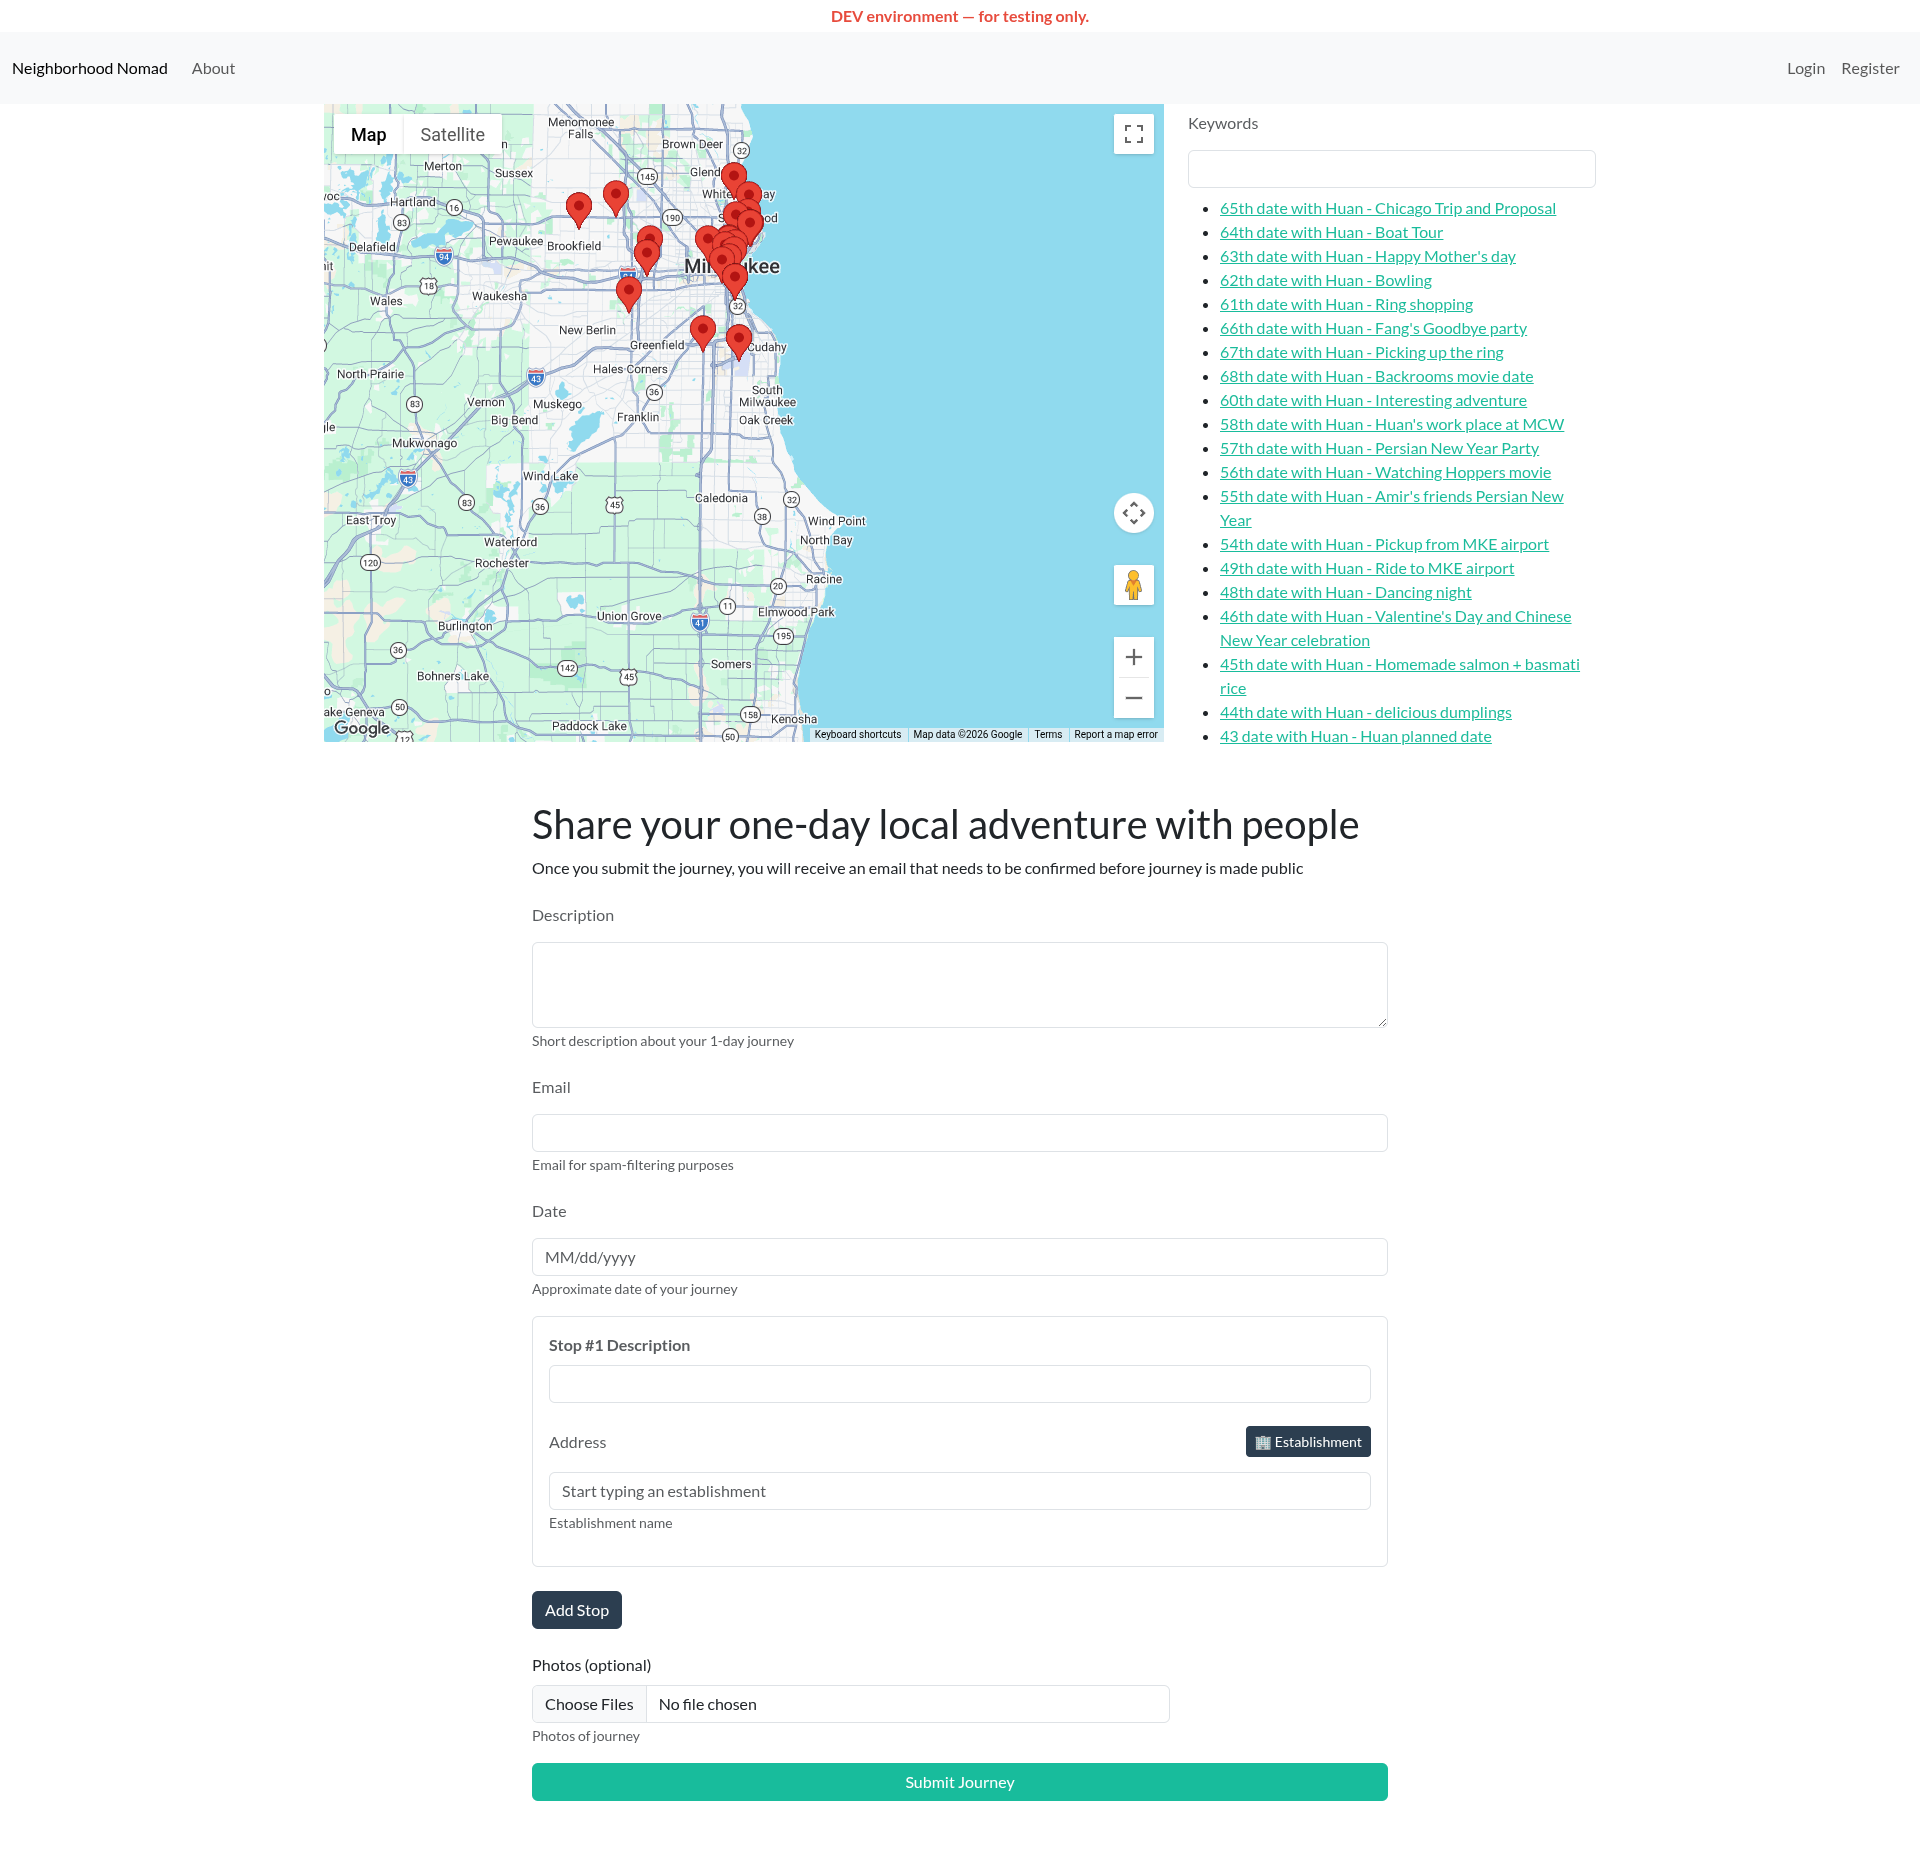
Task: Click the Date MM/dd/yyyy field
Action: (x=960, y=1257)
